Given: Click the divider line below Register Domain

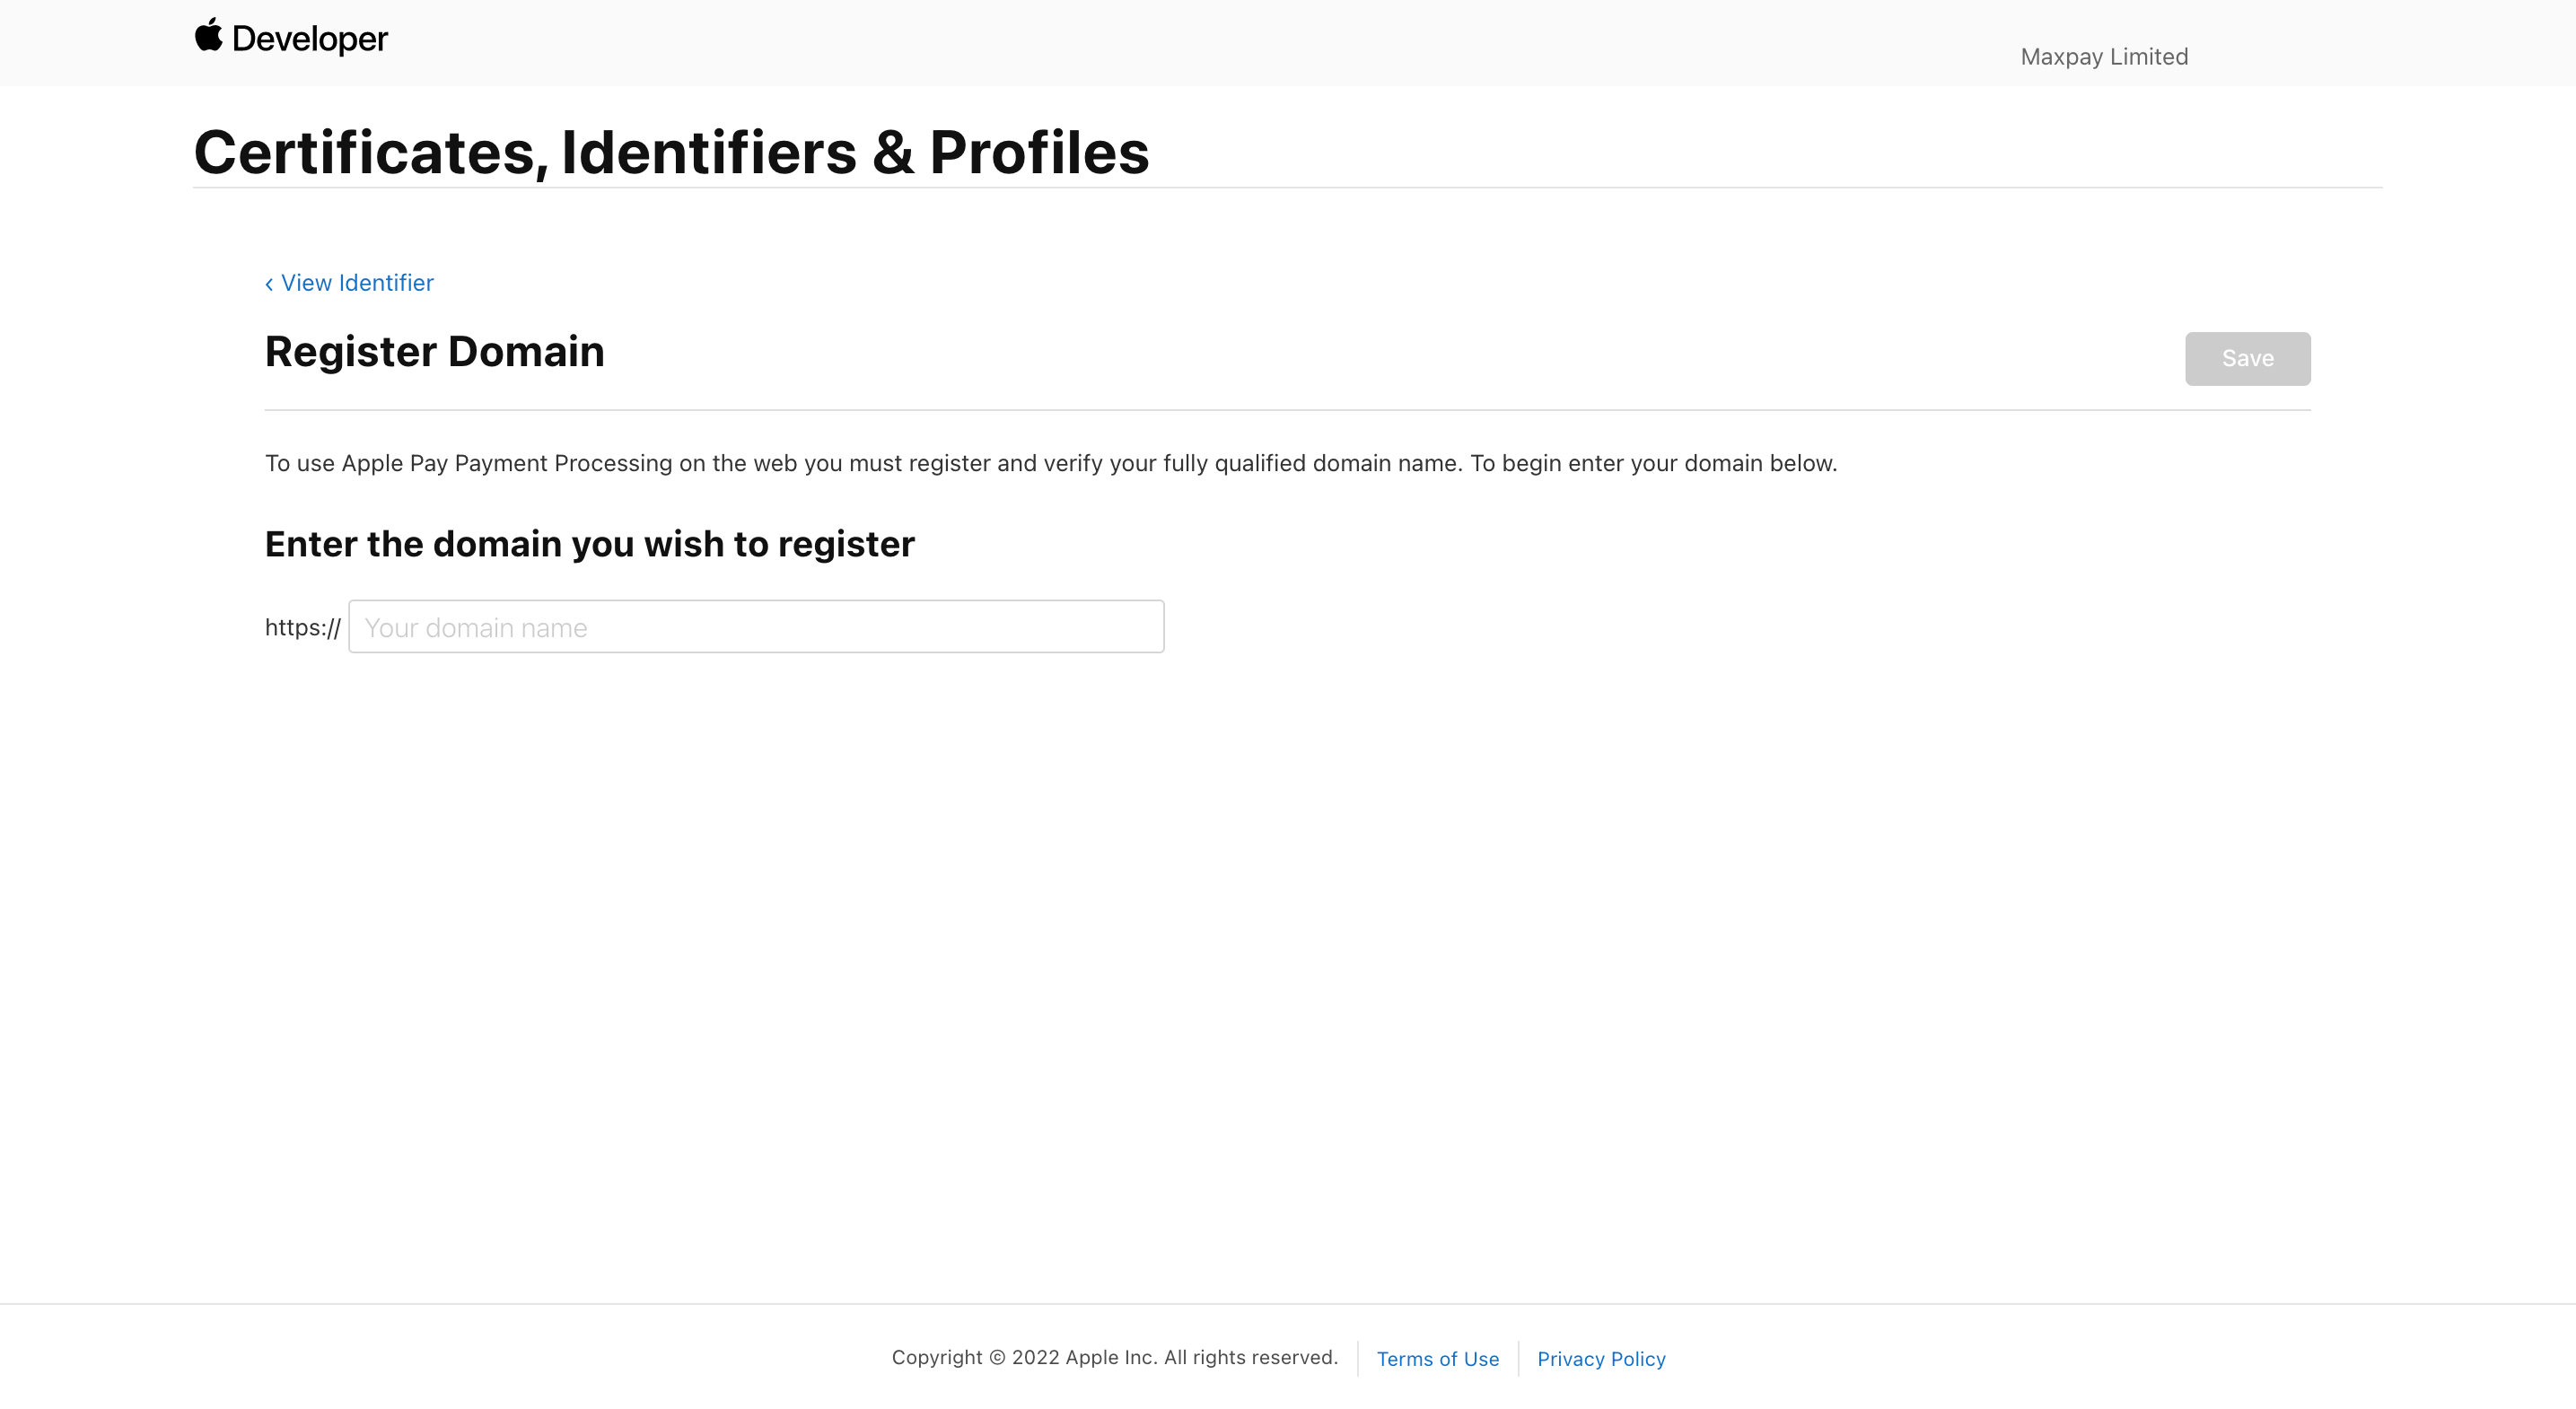Looking at the screenshot, I should (x=1287, y=410).
